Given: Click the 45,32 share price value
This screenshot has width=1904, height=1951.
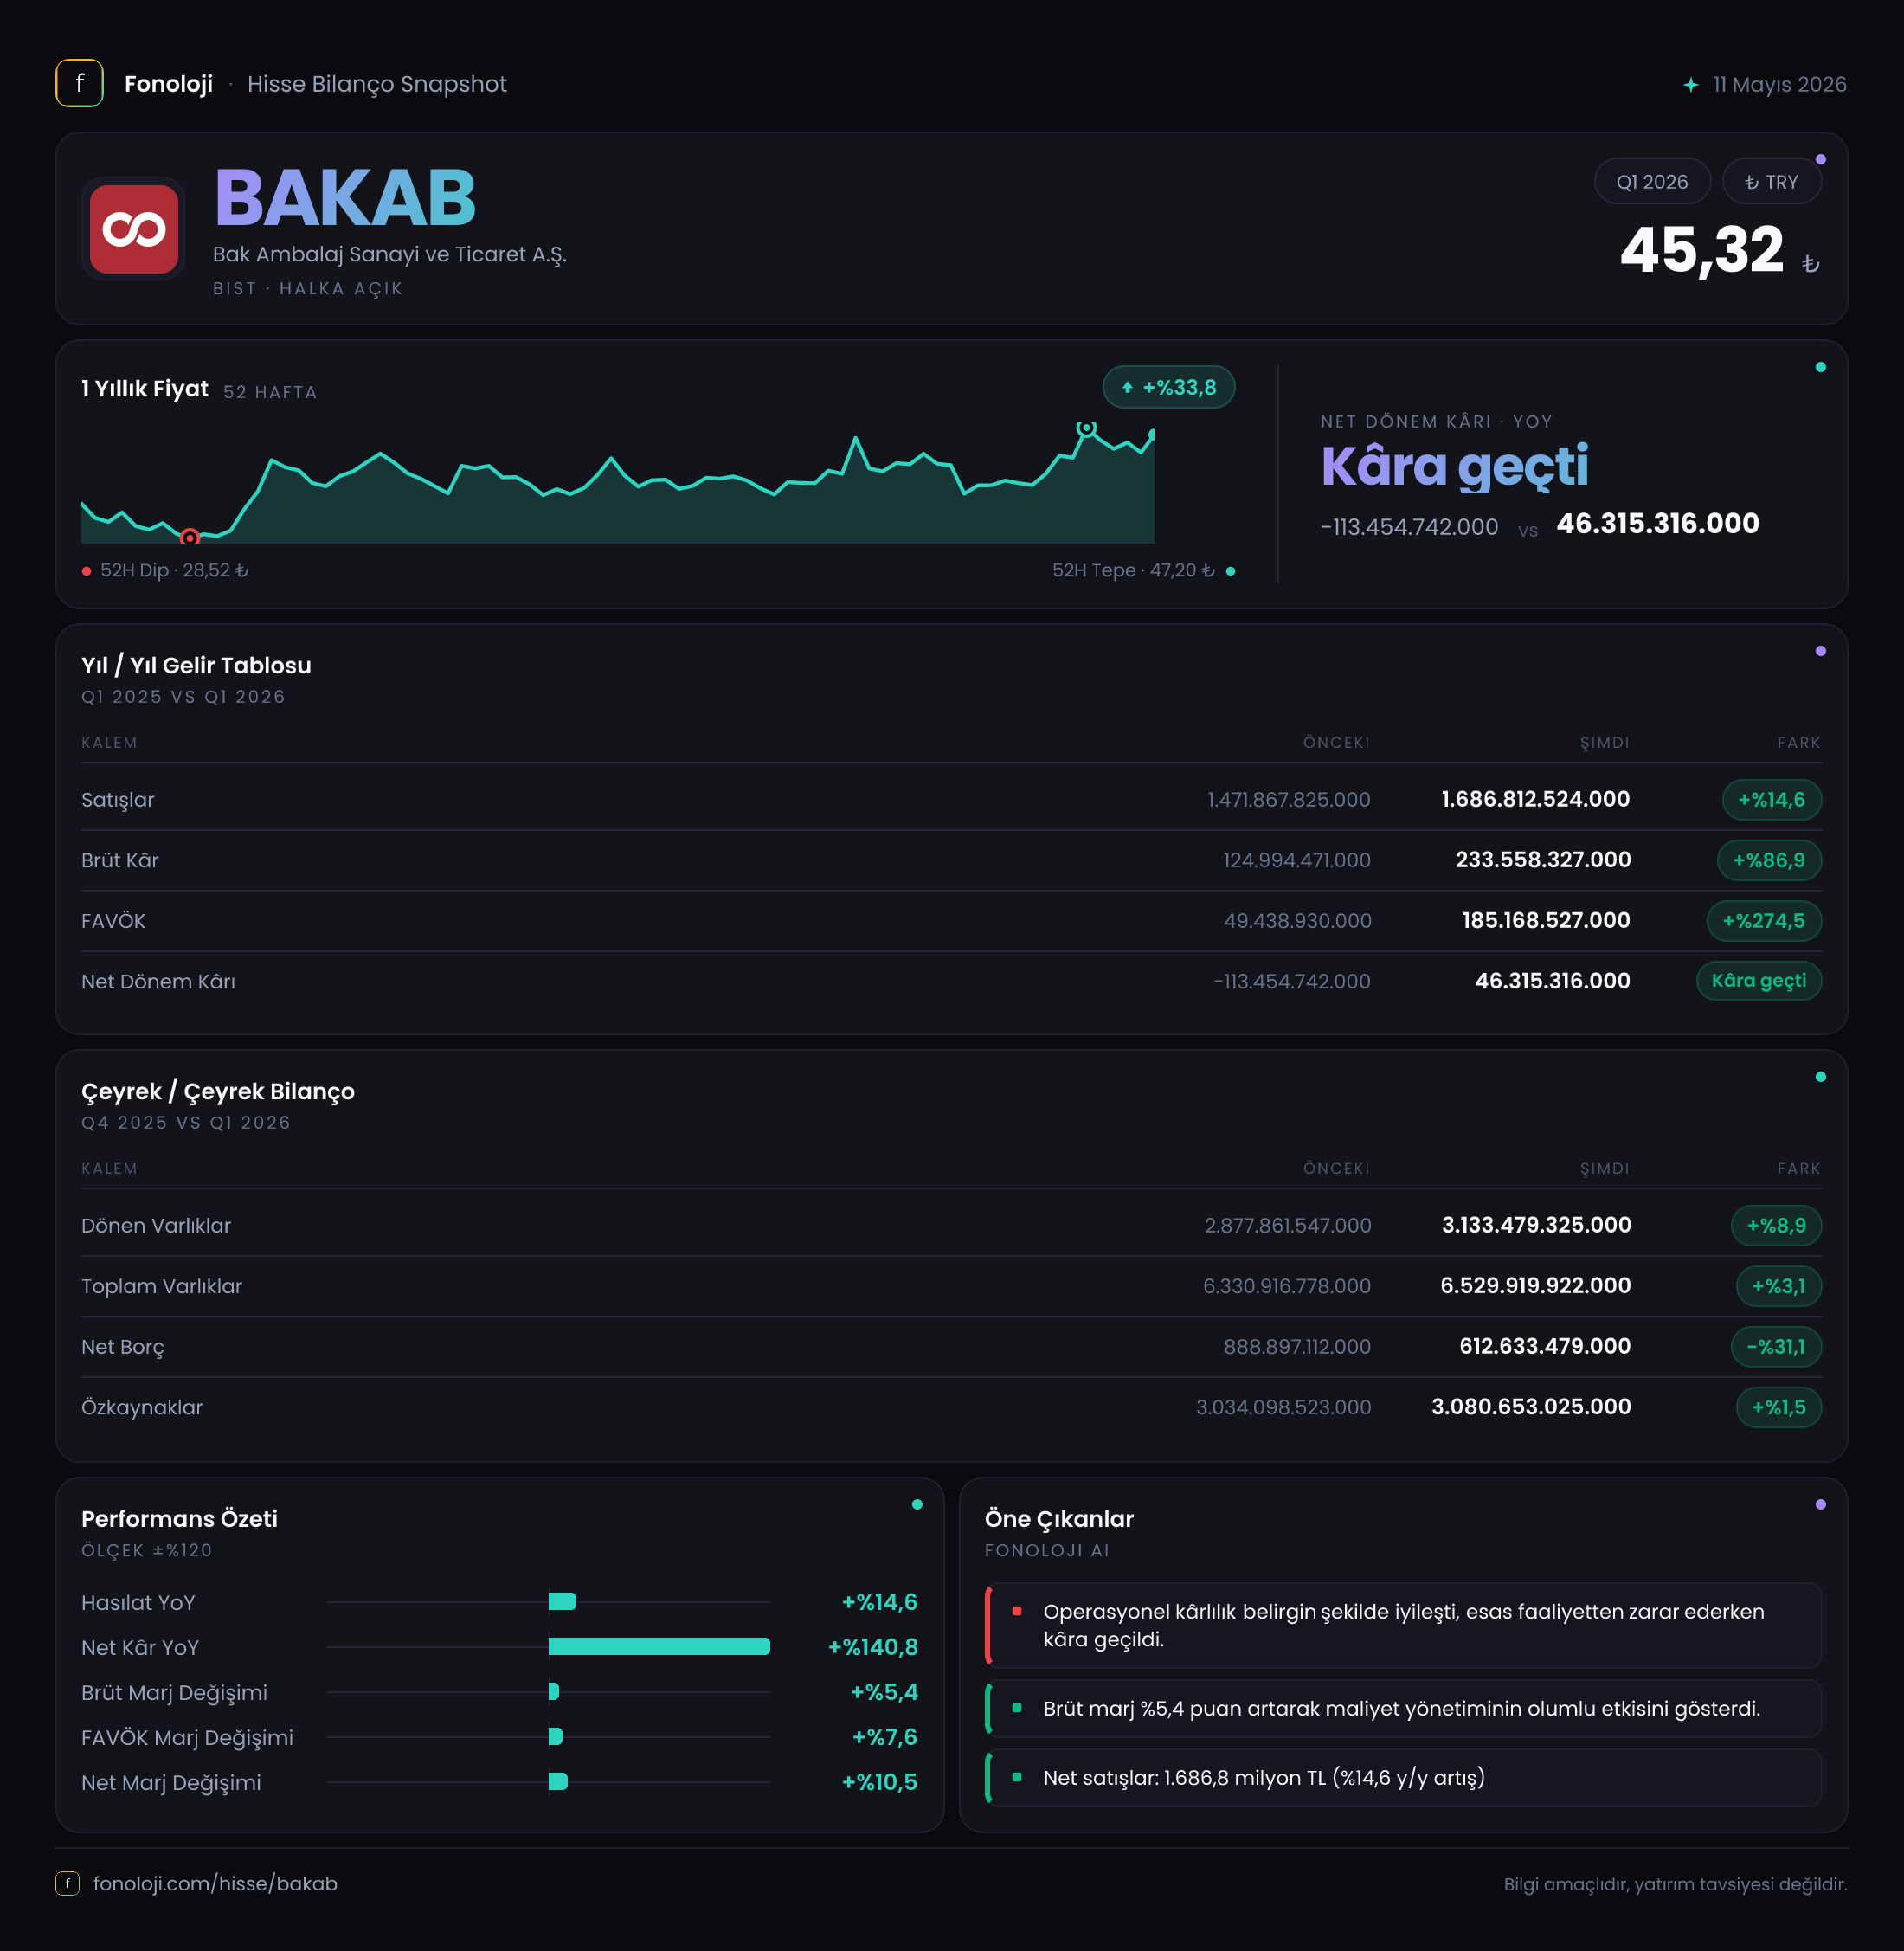Looking at the screenshot, I should (x=1702, y=250).
